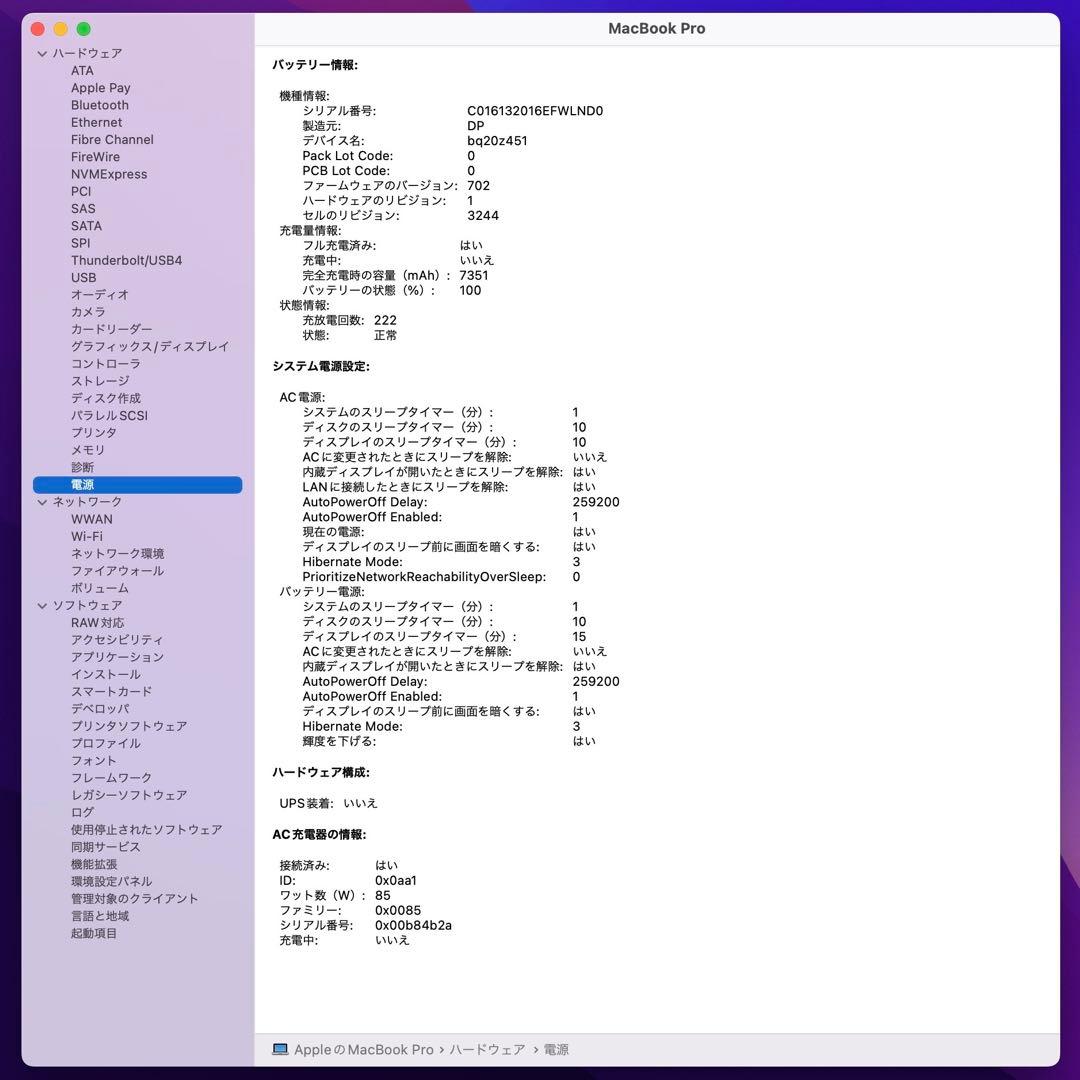This screenshot has width=1080, height=1080.
Task: Collapse the ハードウェア section
Action: point(42,53)
